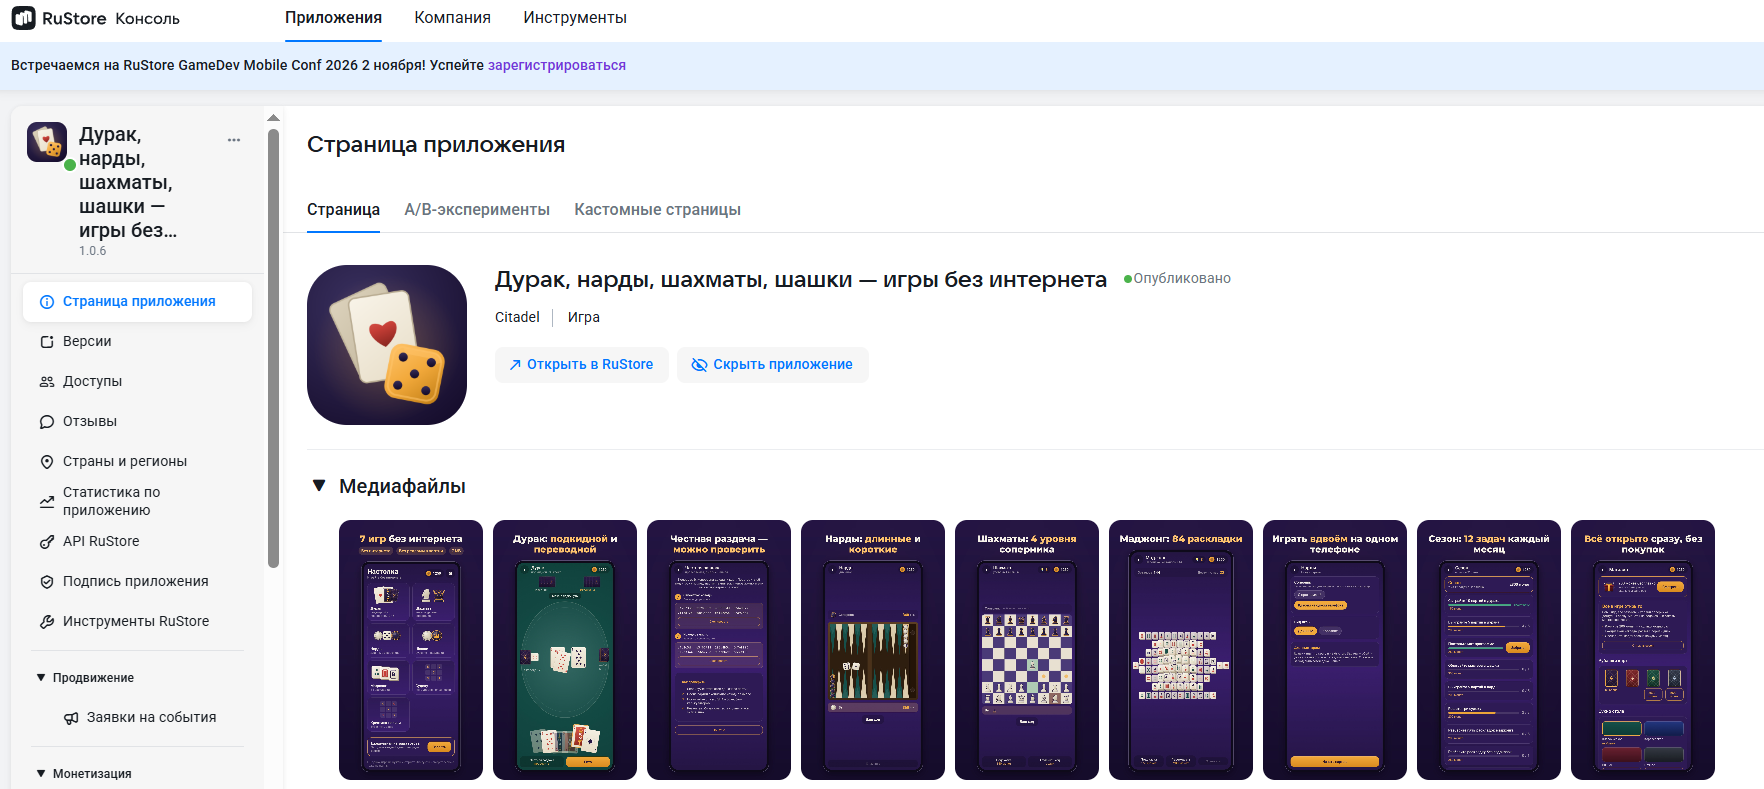Click the Открыть в RuStore button
The width and height of the screenshot is (1764, 789).
(x=581, y=365)
